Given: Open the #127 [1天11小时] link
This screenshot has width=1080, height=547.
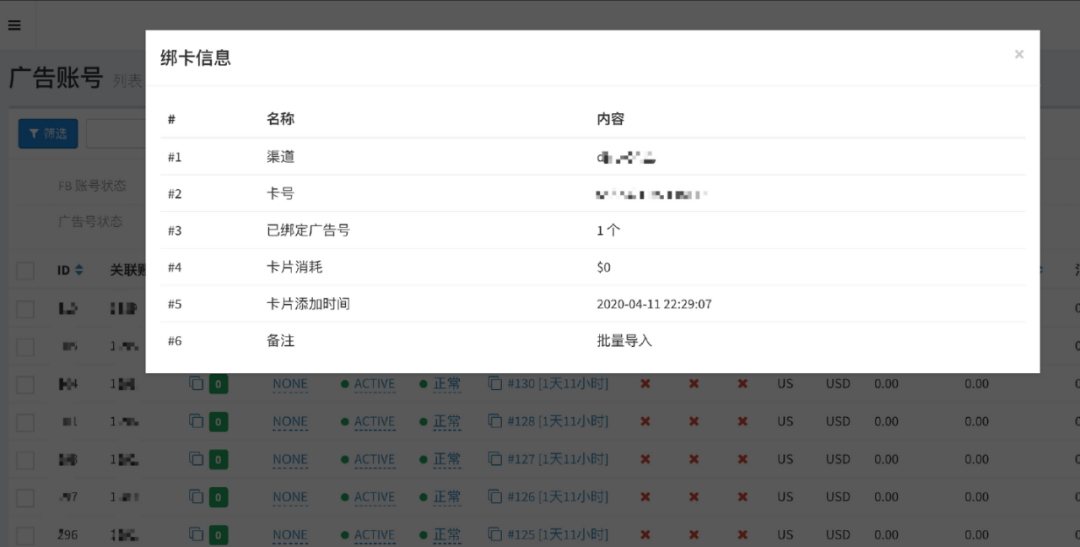Looking at the screenshot, I should click(x=558, y=460).
